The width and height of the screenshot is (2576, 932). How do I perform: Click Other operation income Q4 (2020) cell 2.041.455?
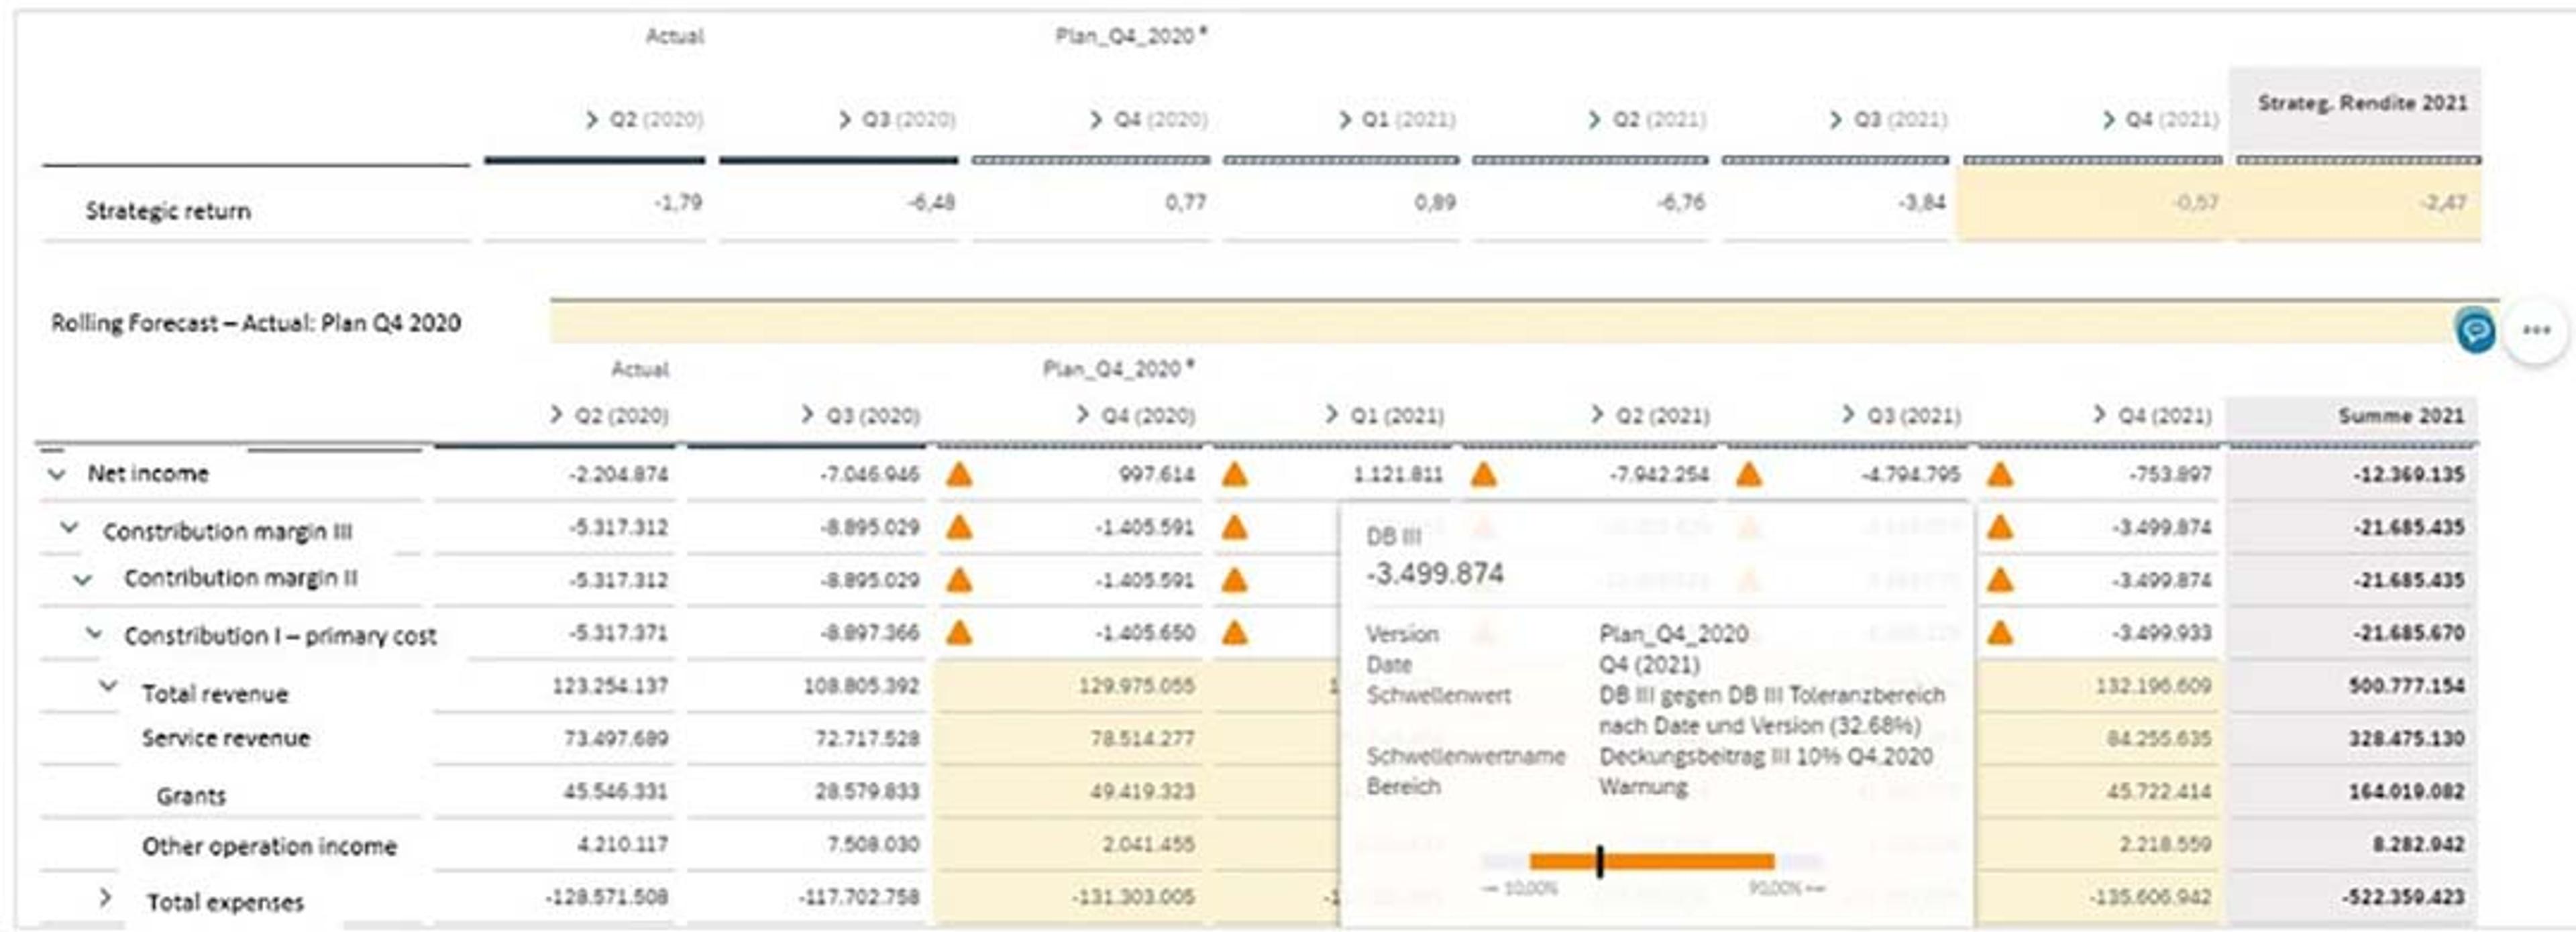click(x=1148, y=844)
